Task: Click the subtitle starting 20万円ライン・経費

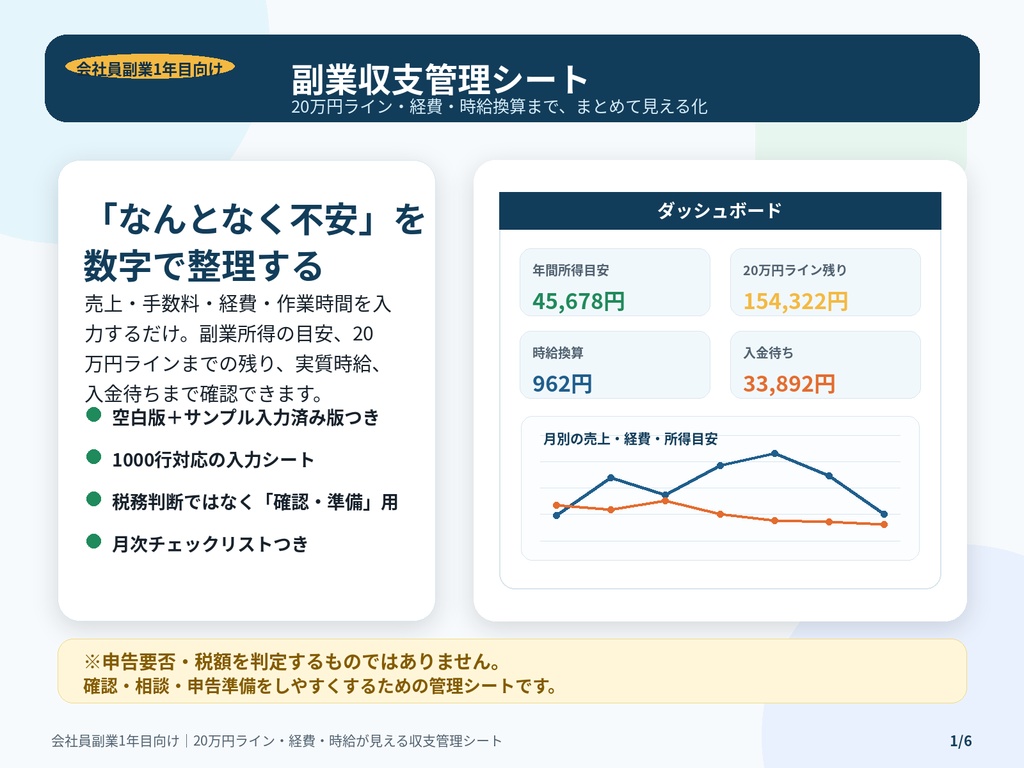Action: (x=499, y=106)
